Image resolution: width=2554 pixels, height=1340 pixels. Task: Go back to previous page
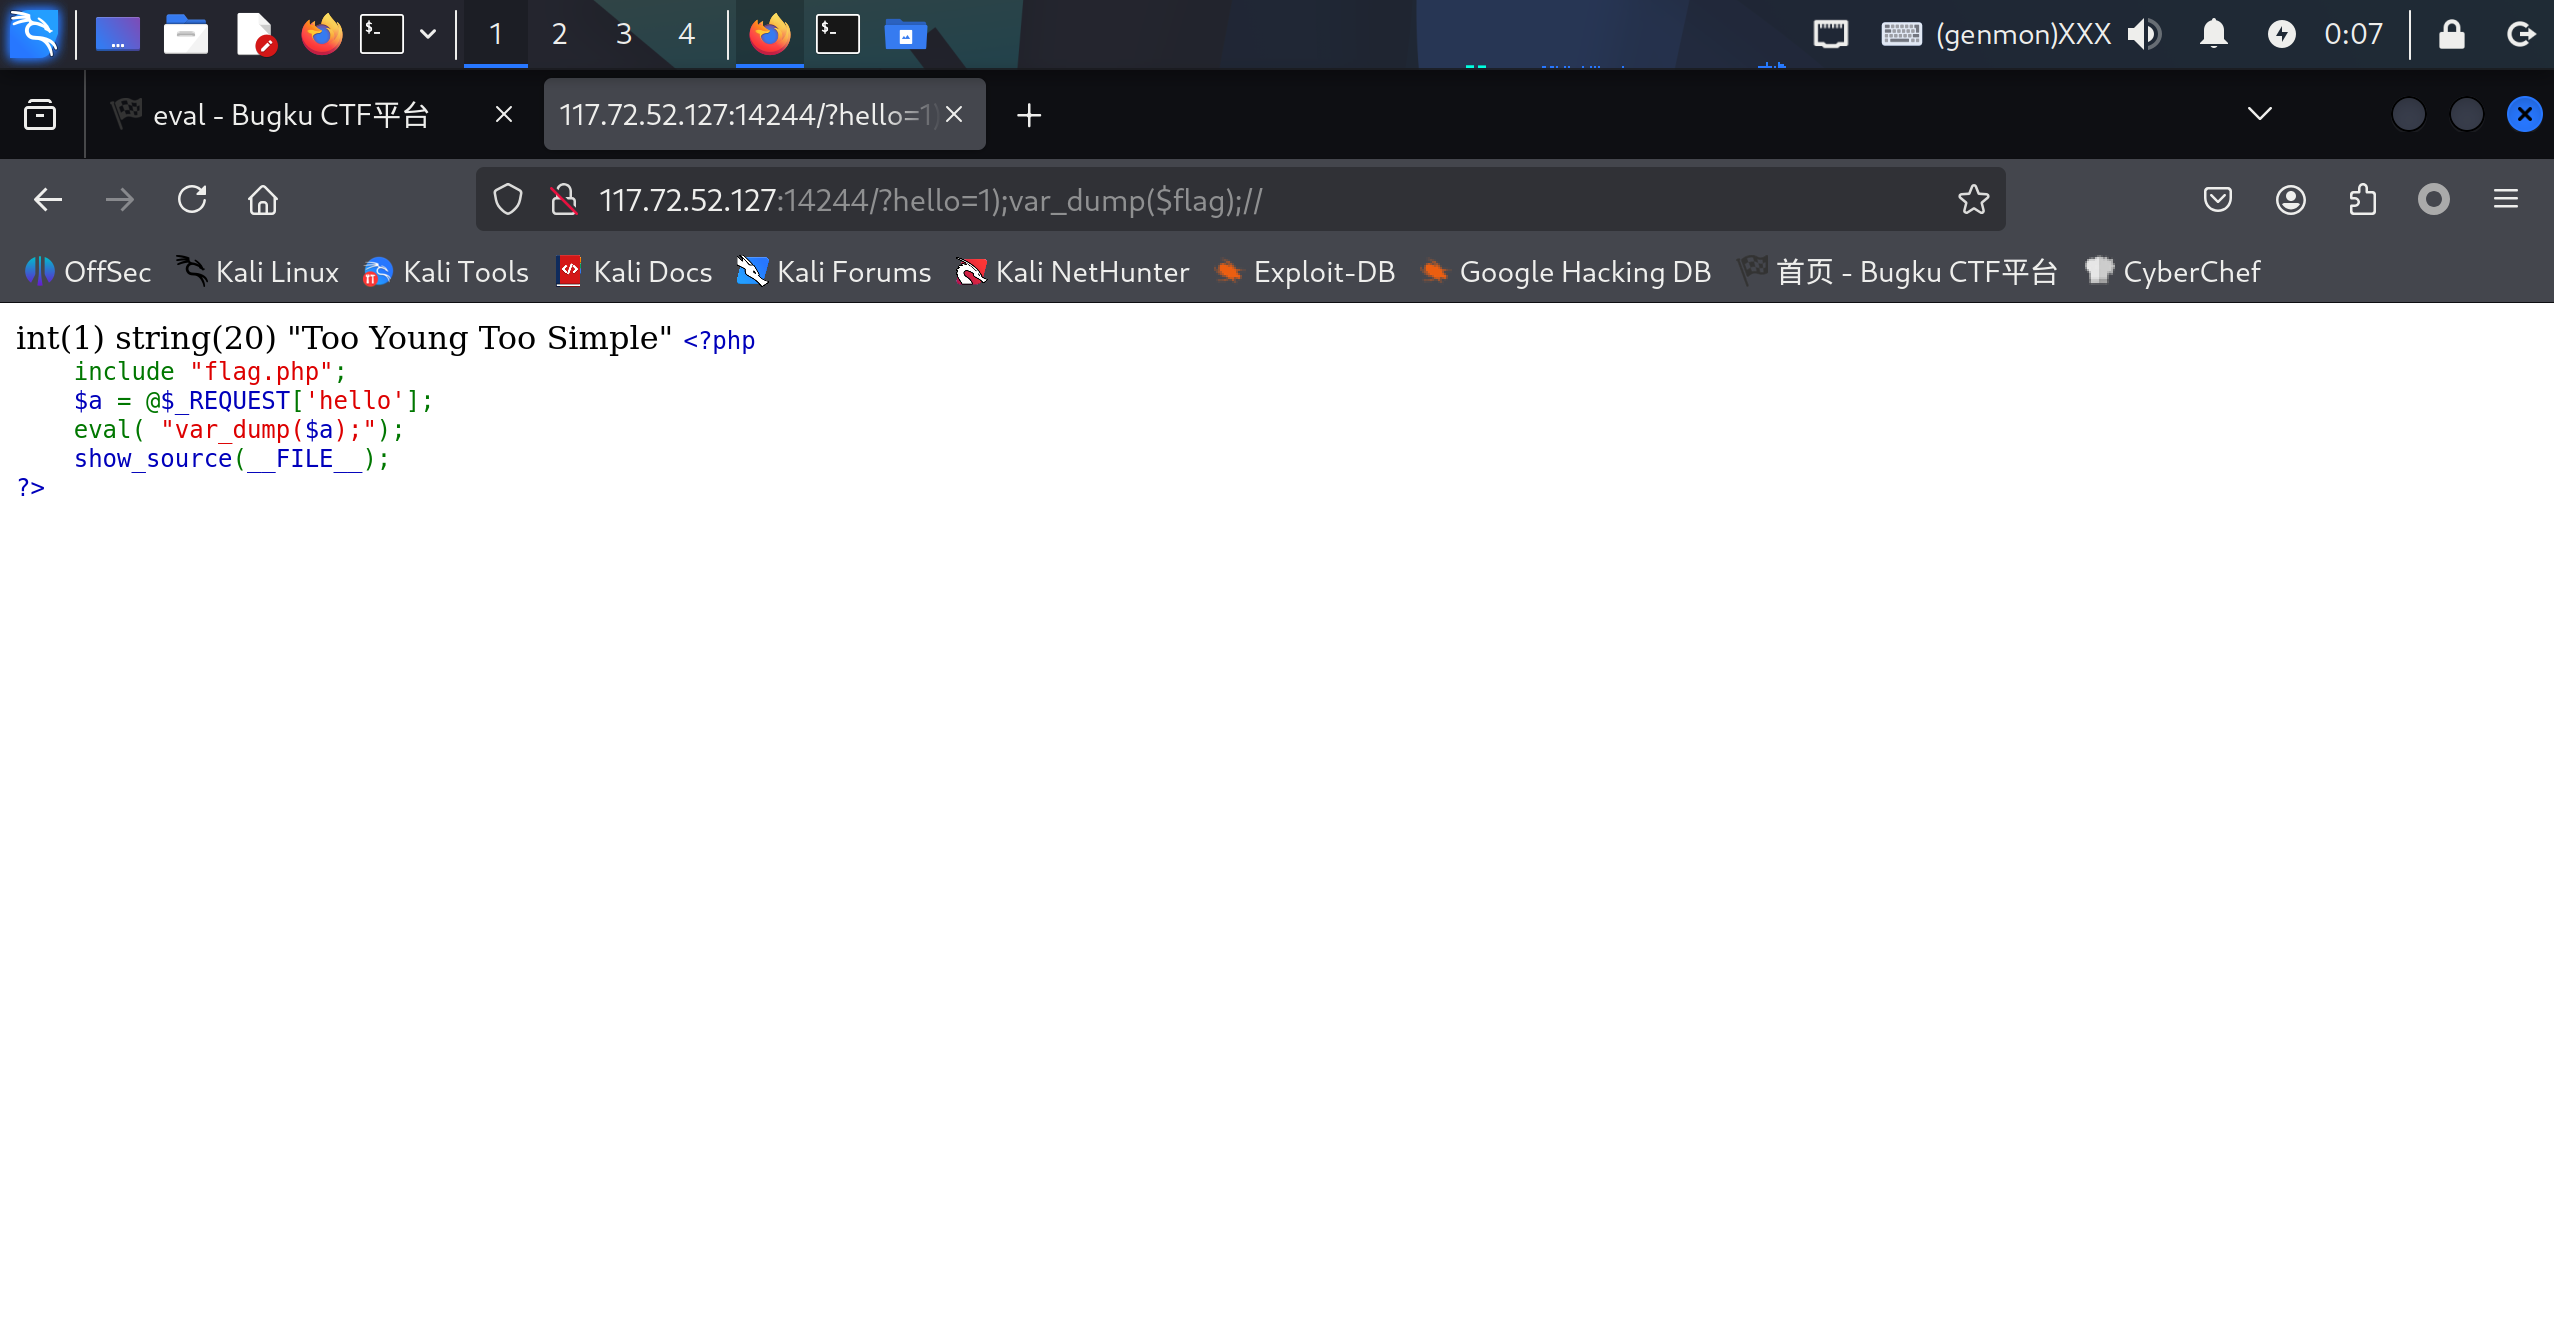48,200
